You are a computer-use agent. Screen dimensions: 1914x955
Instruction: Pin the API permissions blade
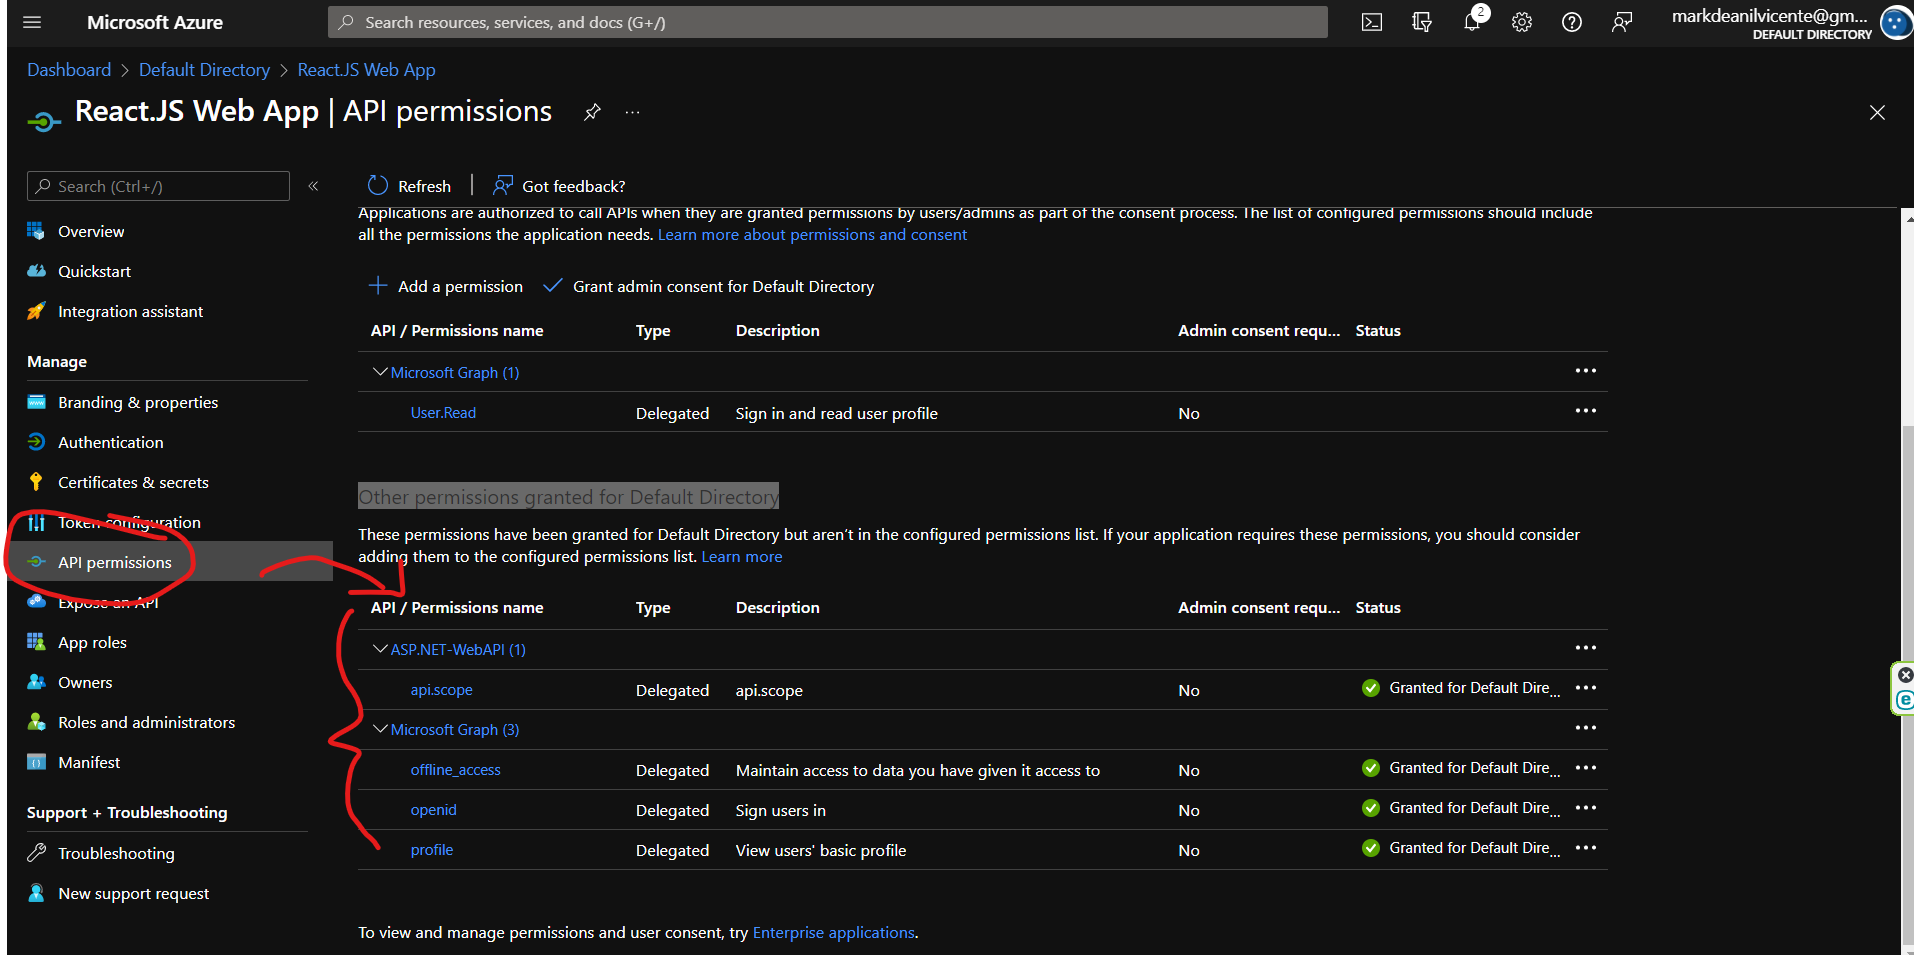[592, 112]
